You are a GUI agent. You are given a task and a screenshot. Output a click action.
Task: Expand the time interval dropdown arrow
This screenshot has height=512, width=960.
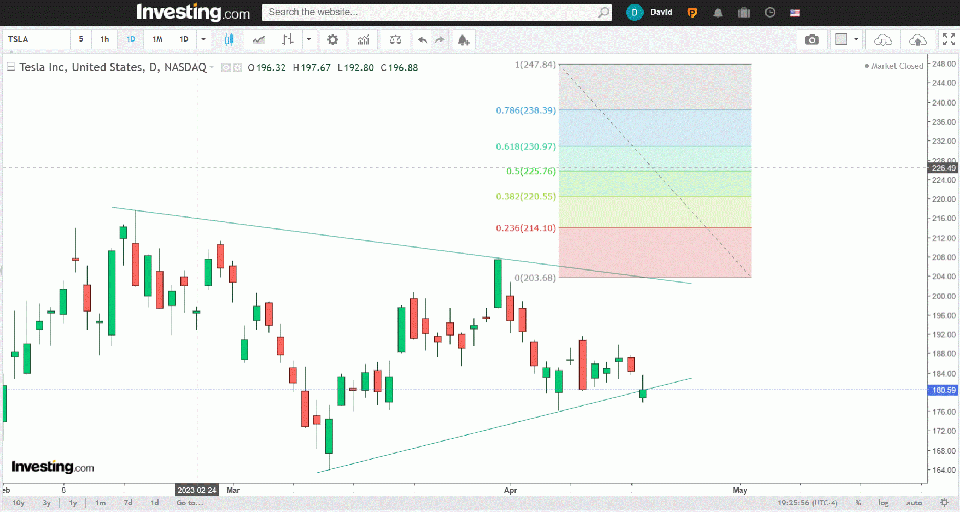pyautogui.click(x=204, y=40)
